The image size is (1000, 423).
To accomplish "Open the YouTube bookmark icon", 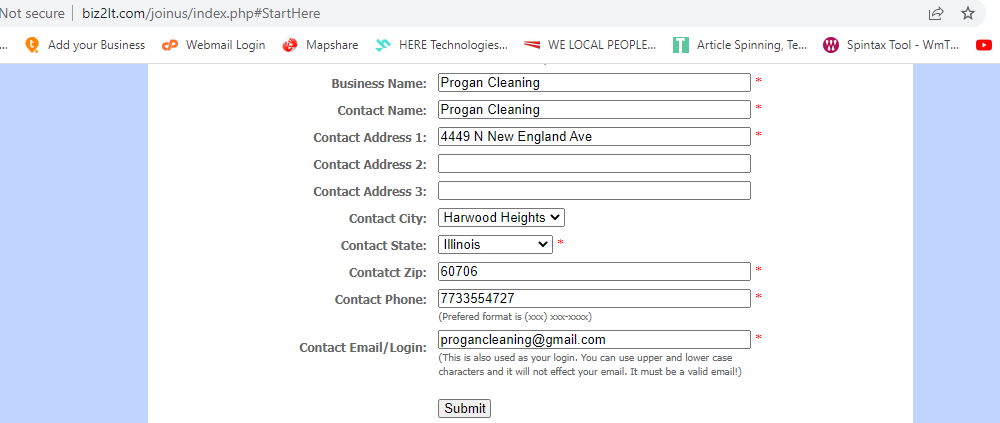I will pyautogui.click(x=984, y=45).
